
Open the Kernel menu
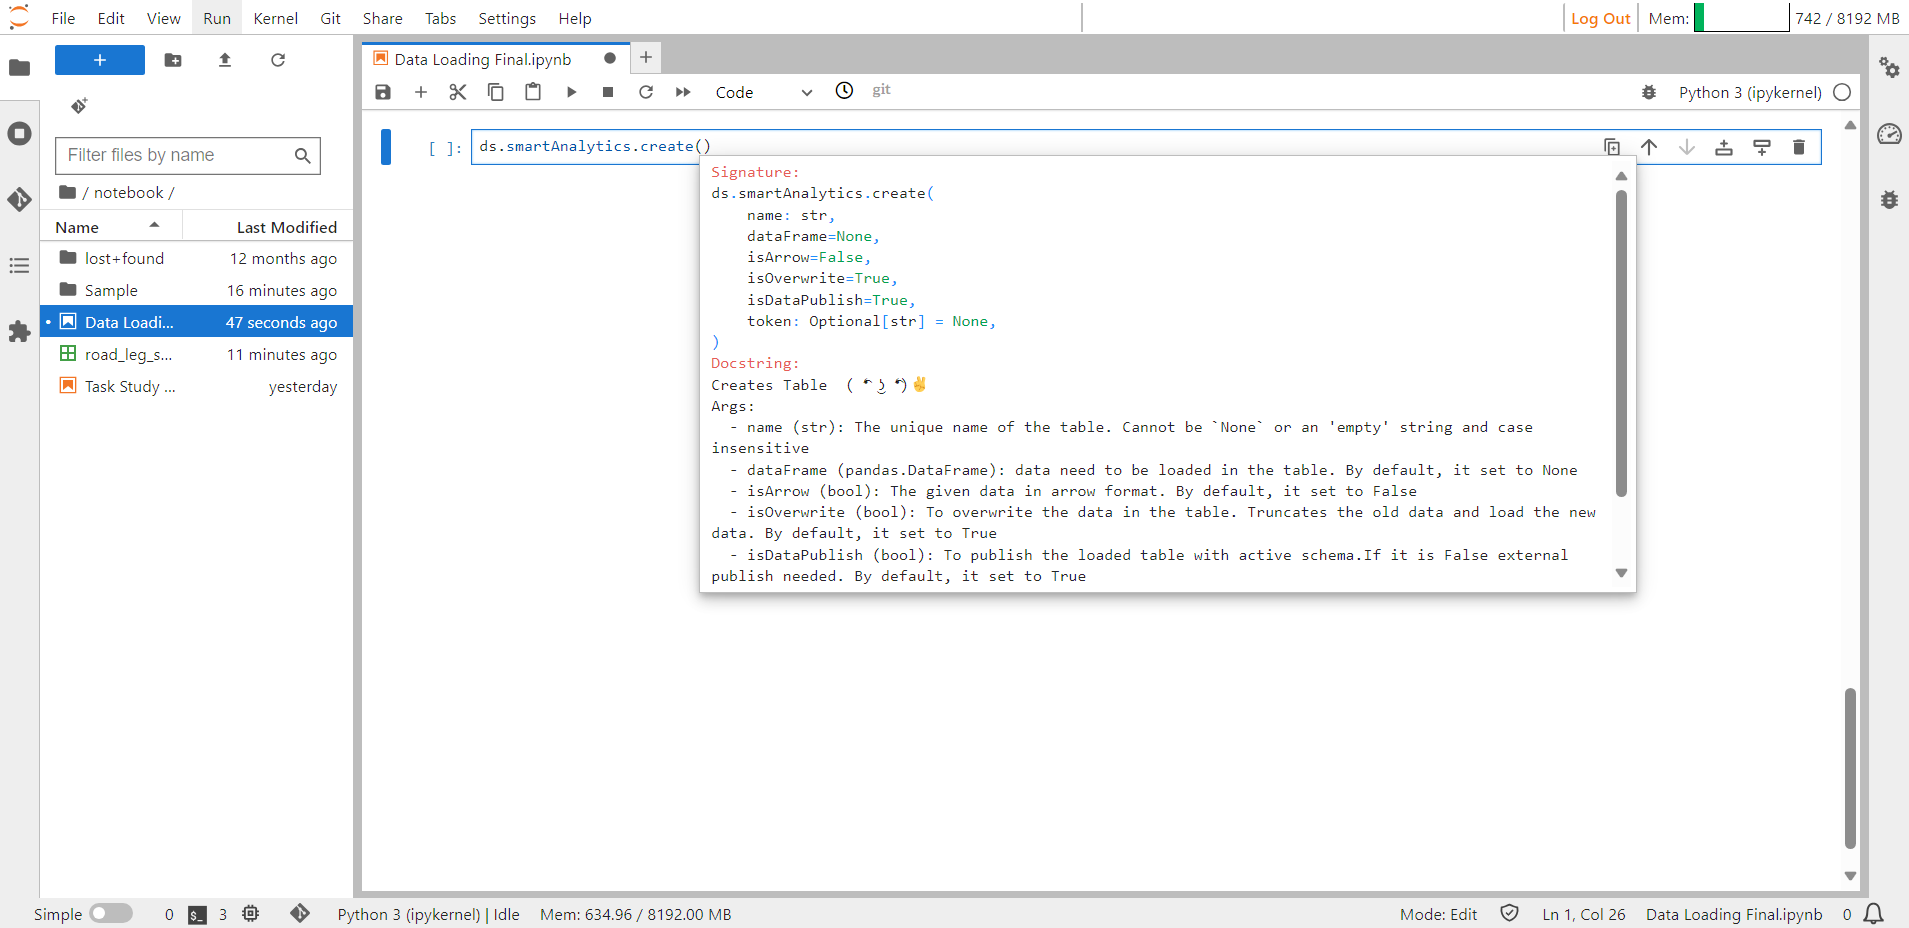pos(276,18)
